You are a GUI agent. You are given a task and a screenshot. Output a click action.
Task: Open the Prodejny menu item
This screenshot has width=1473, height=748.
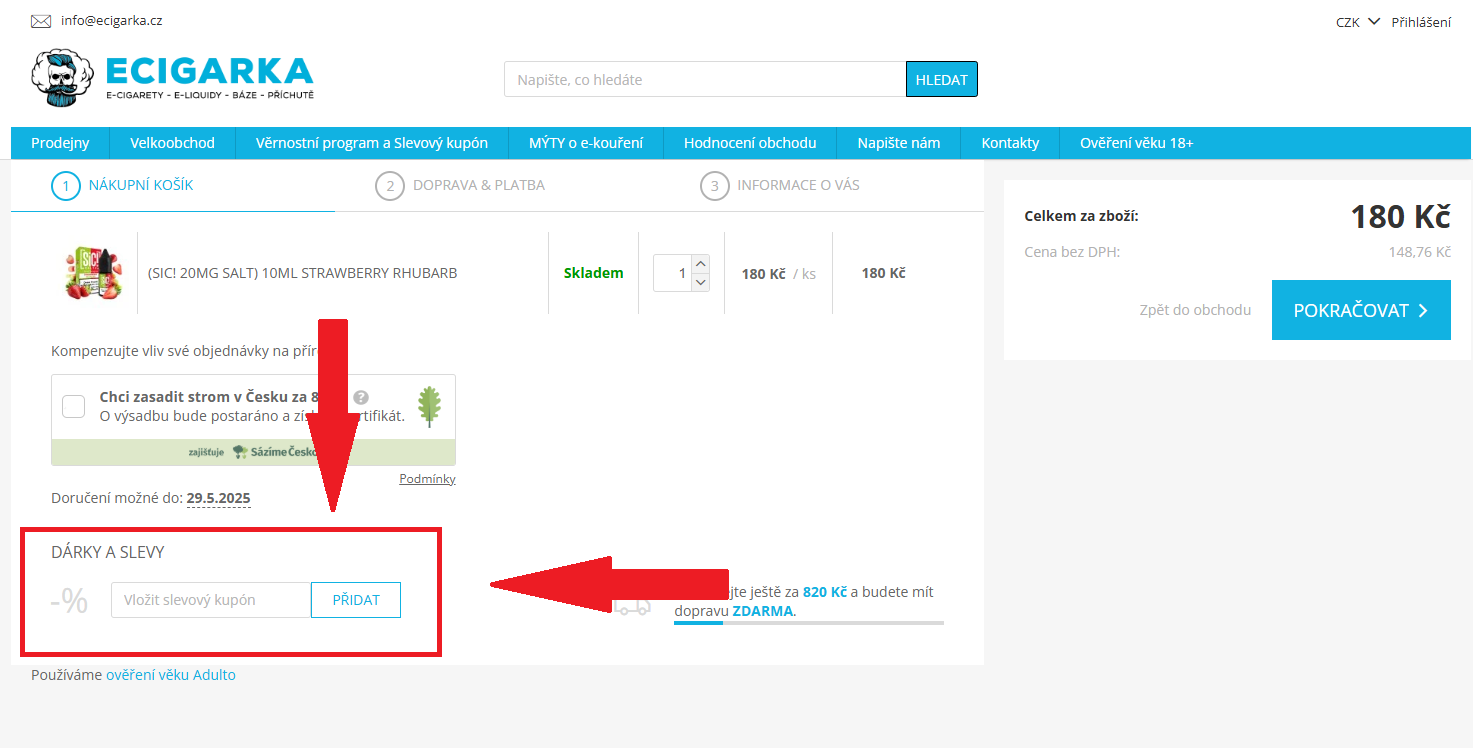click(60, 143)
